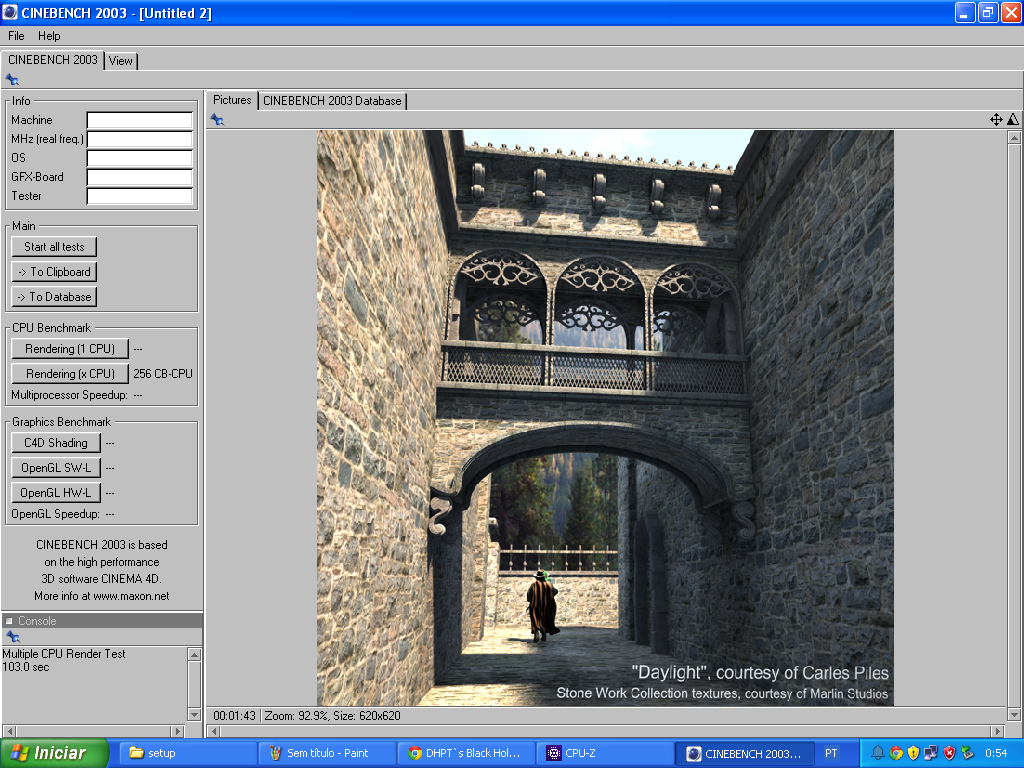Click the pin icon below CINEBENCH 2003 tab
The height and width of the screenshot is (768, 1024).
coord(12,80)
